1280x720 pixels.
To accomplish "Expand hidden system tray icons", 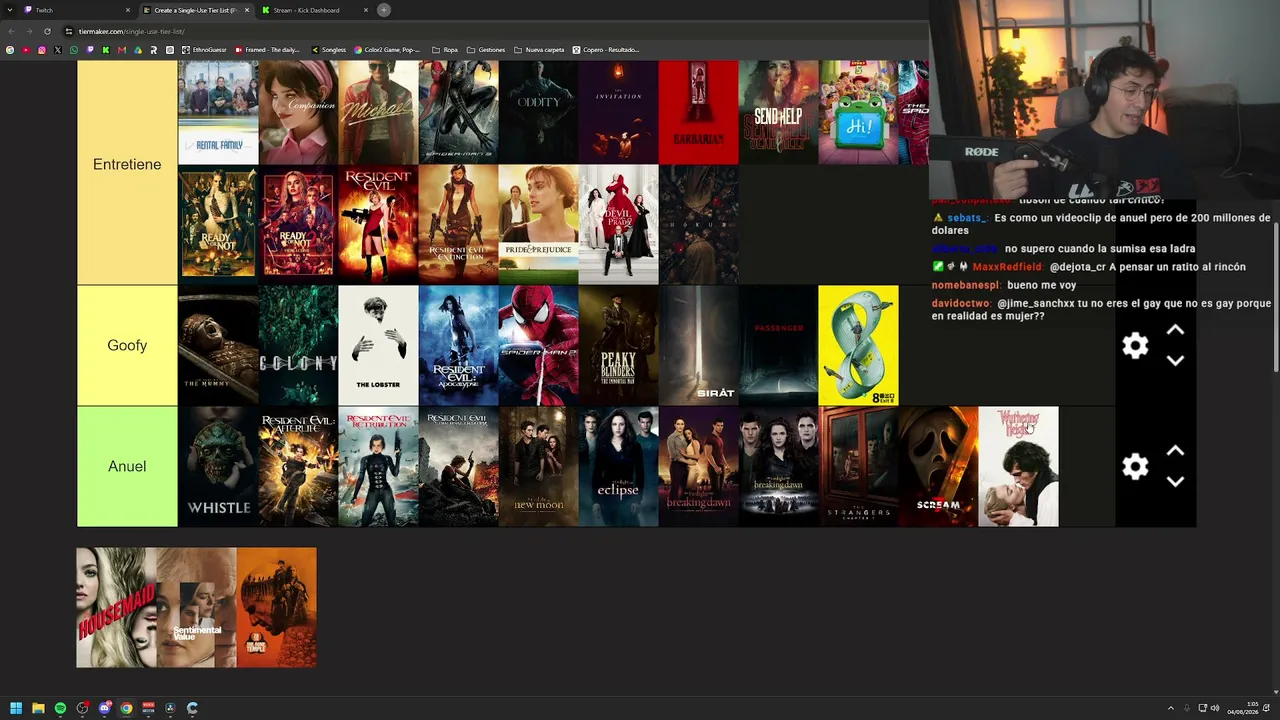I will click(1171, 708).
